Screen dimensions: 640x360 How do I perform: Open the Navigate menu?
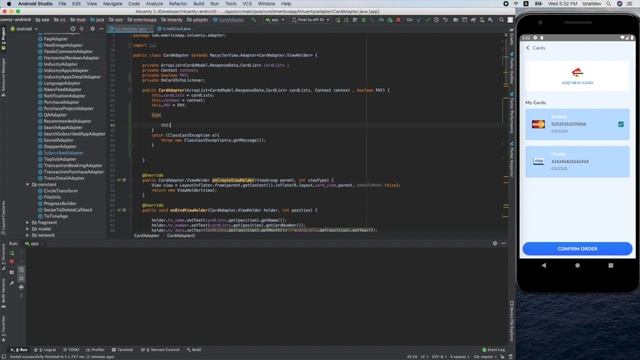tap(112, 4)
